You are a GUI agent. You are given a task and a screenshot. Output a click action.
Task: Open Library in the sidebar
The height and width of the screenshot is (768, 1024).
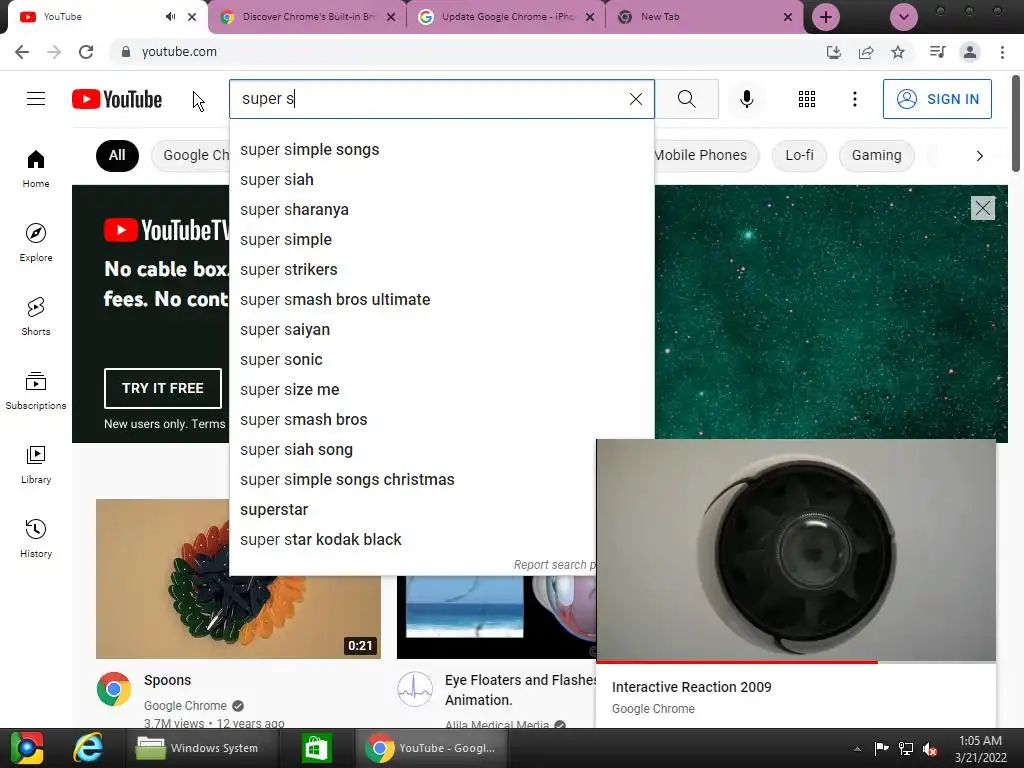coord(36,464)
